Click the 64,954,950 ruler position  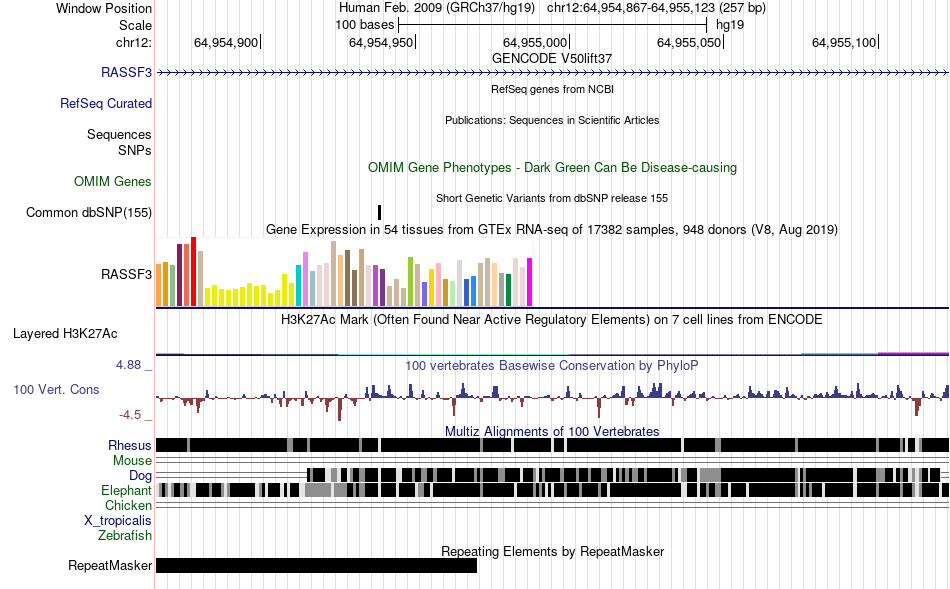click(380, 42)
